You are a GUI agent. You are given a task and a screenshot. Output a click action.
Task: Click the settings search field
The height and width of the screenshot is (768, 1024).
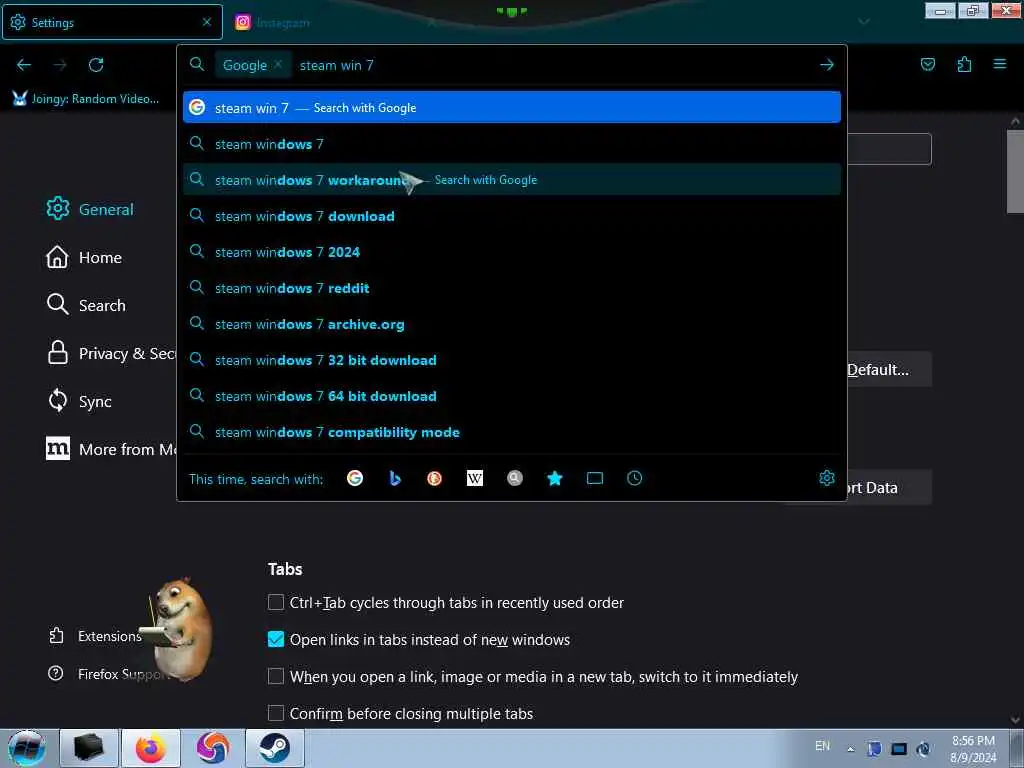pos(889,149)
